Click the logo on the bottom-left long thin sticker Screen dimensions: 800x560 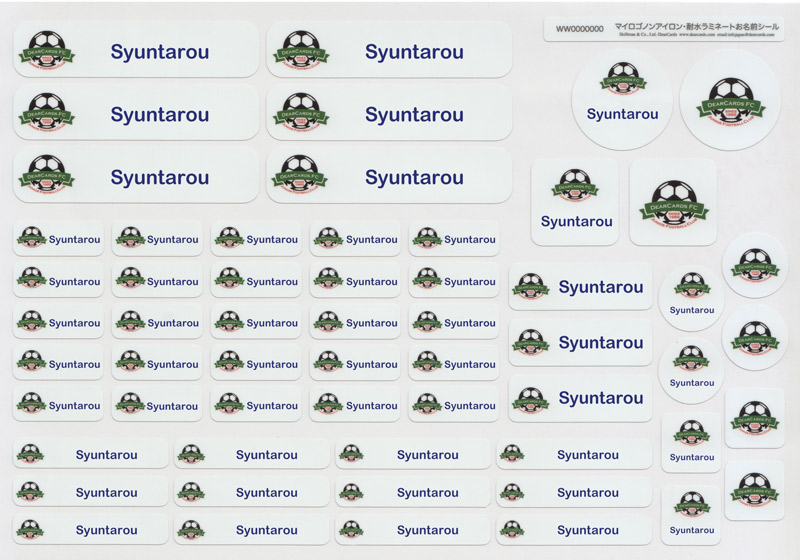click(30, 530)
